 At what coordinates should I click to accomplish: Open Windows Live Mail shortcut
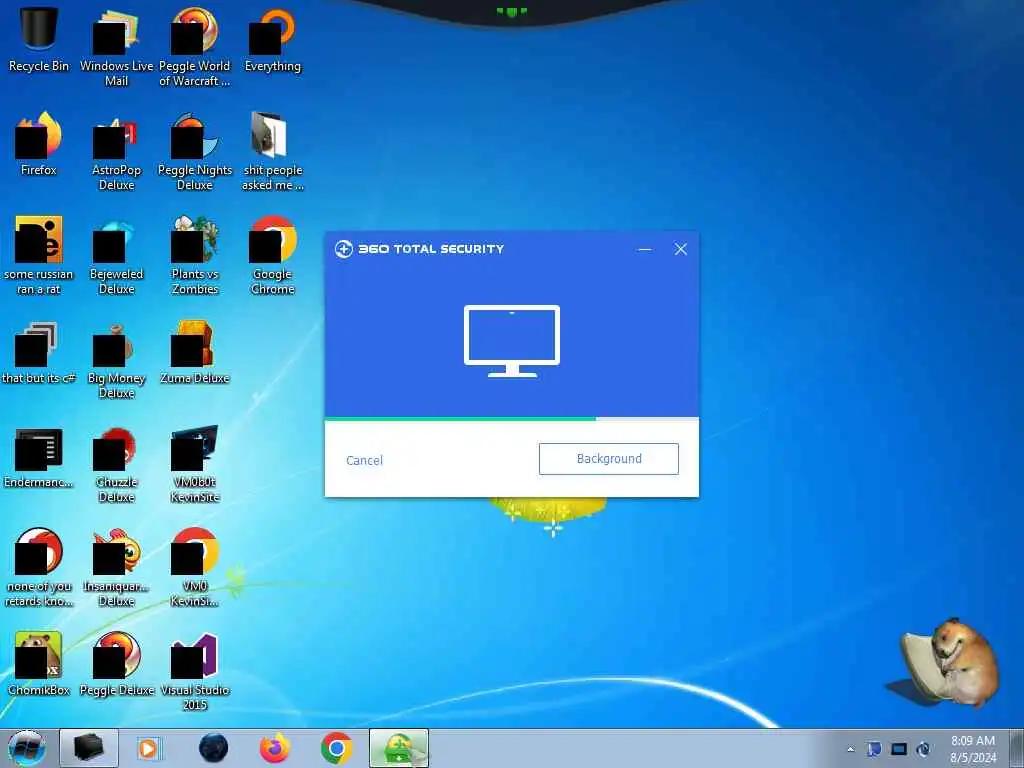(116, 46)
